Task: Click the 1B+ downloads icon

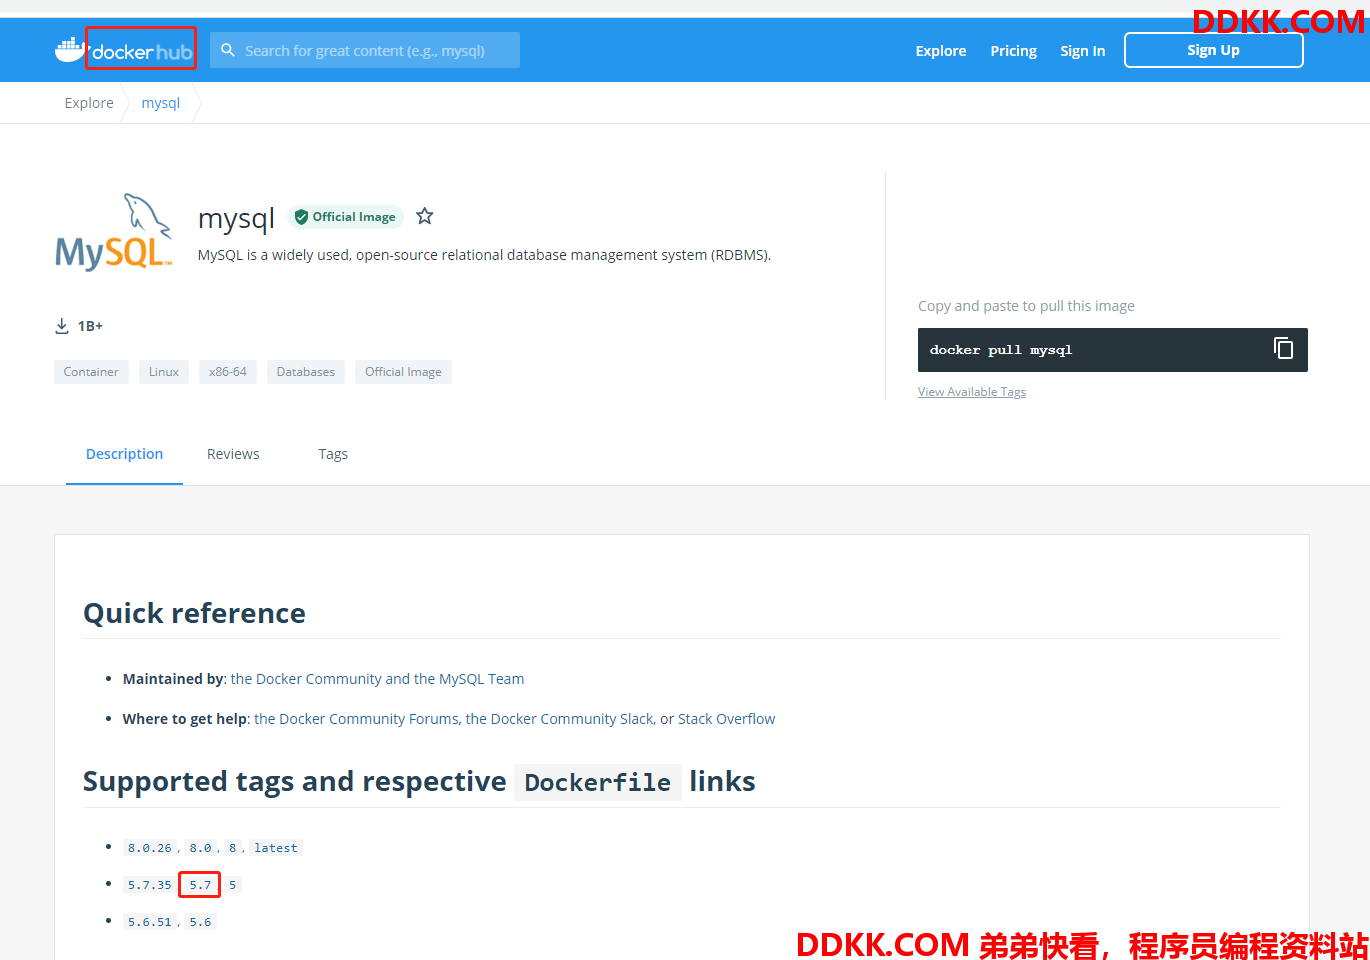Action: coord(62,326)
